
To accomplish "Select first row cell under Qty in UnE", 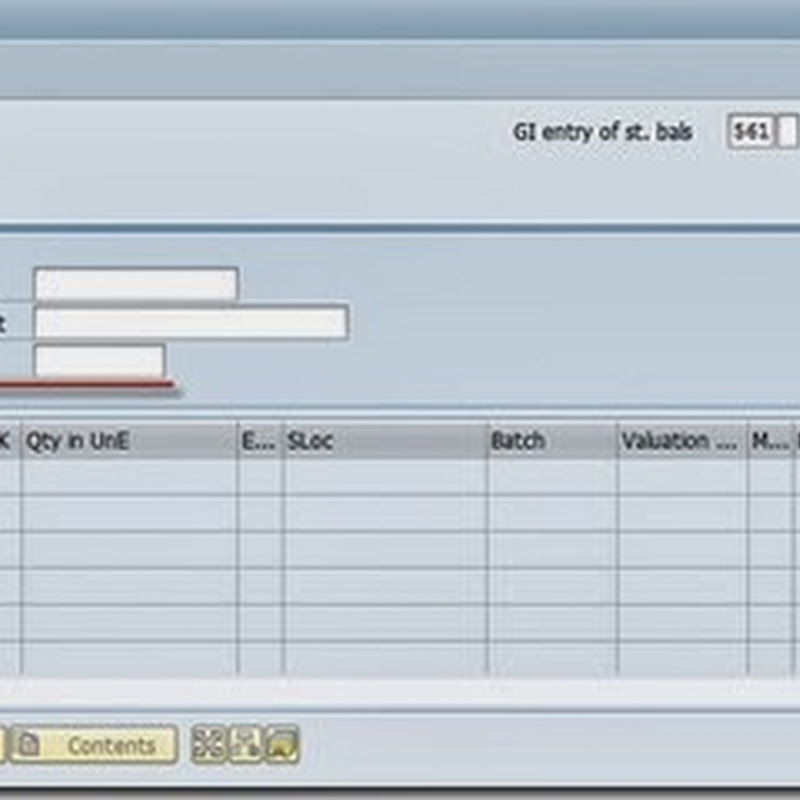I will [130, 477].
